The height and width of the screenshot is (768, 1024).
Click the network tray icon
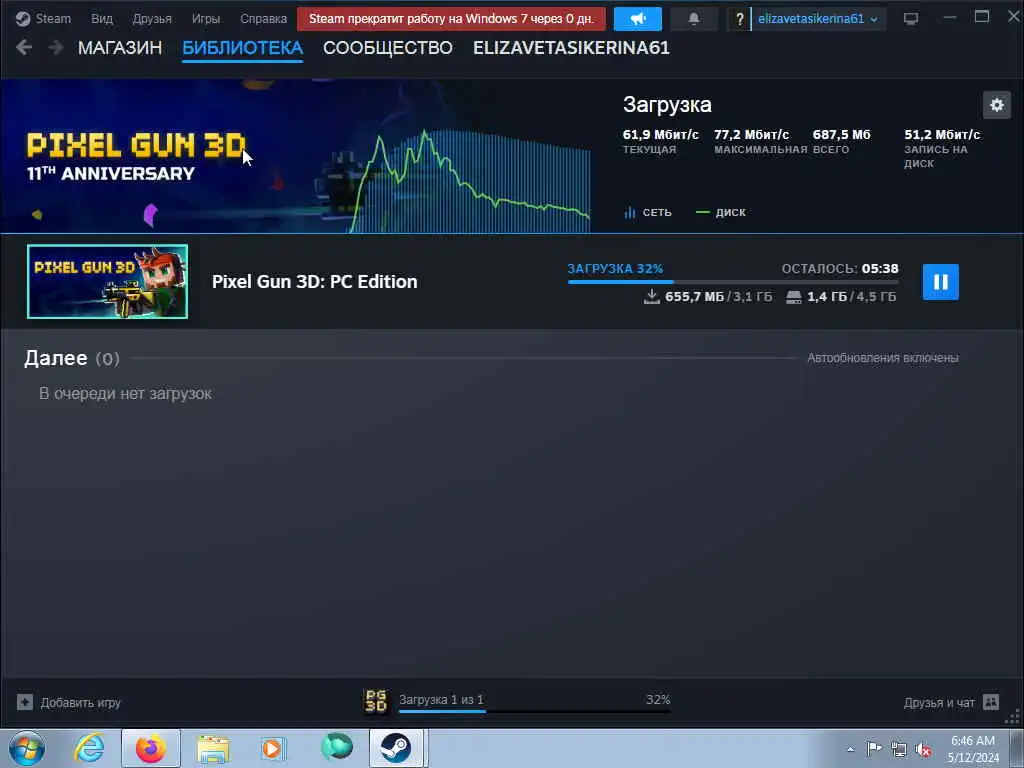coord(899,749)
